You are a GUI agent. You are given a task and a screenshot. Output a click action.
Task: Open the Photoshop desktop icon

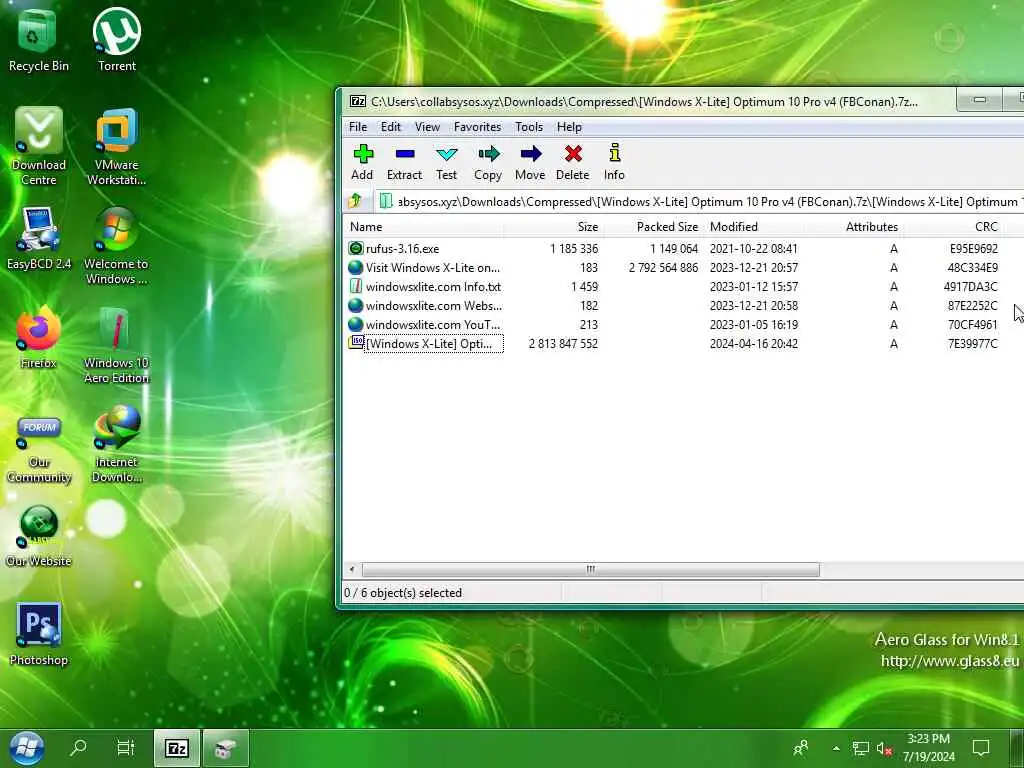coord(39,634)
